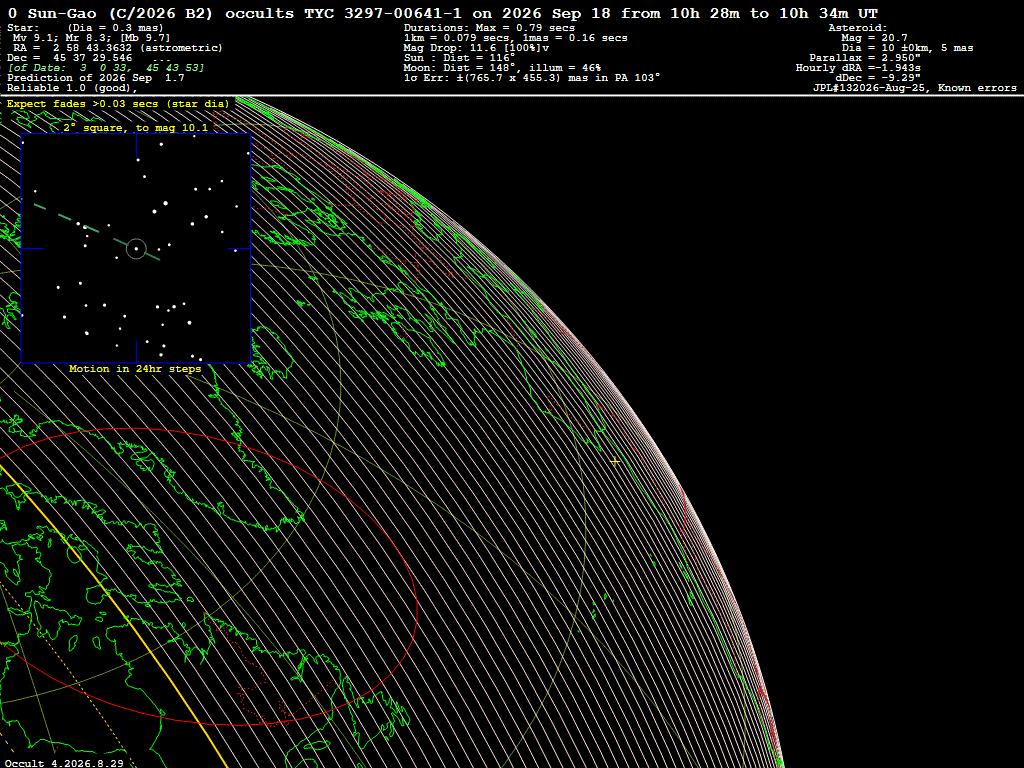Select the 1σ Err ellipse value line
1024x768 pixels.
click(532, 78)
